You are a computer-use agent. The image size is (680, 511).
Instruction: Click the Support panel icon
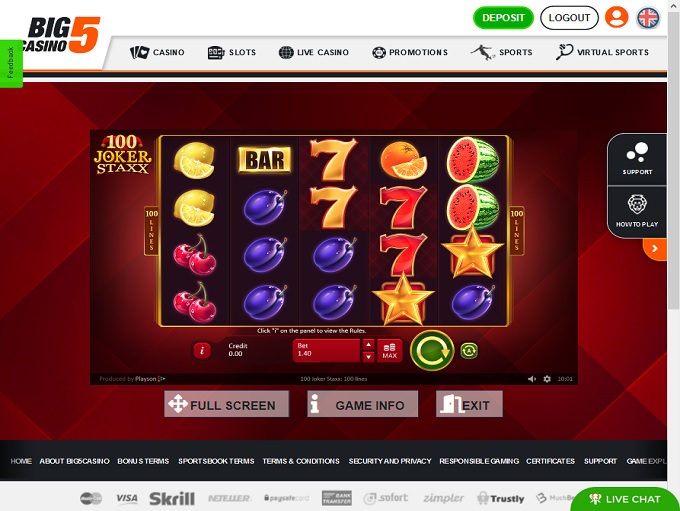point(637,159)
